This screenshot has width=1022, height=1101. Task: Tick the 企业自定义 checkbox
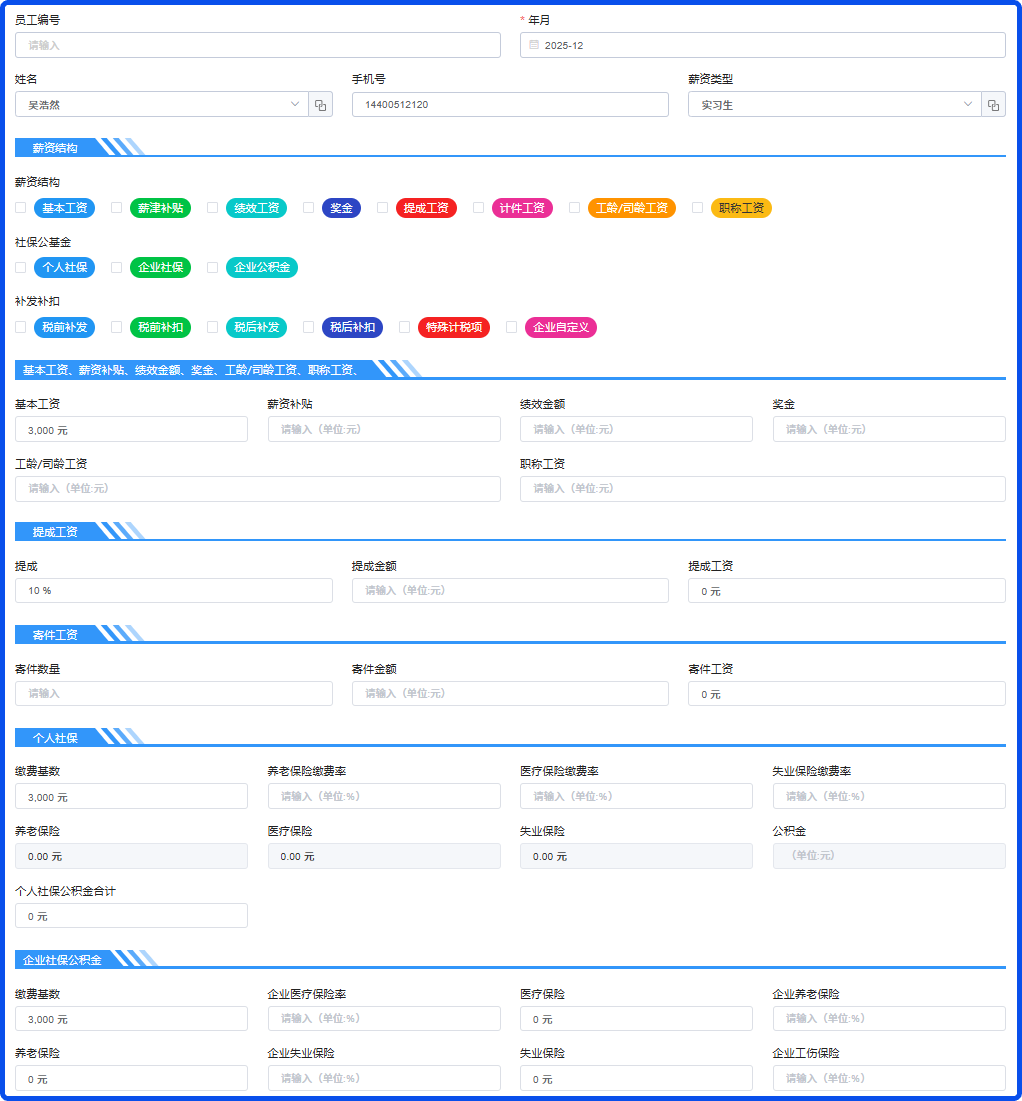511,327
